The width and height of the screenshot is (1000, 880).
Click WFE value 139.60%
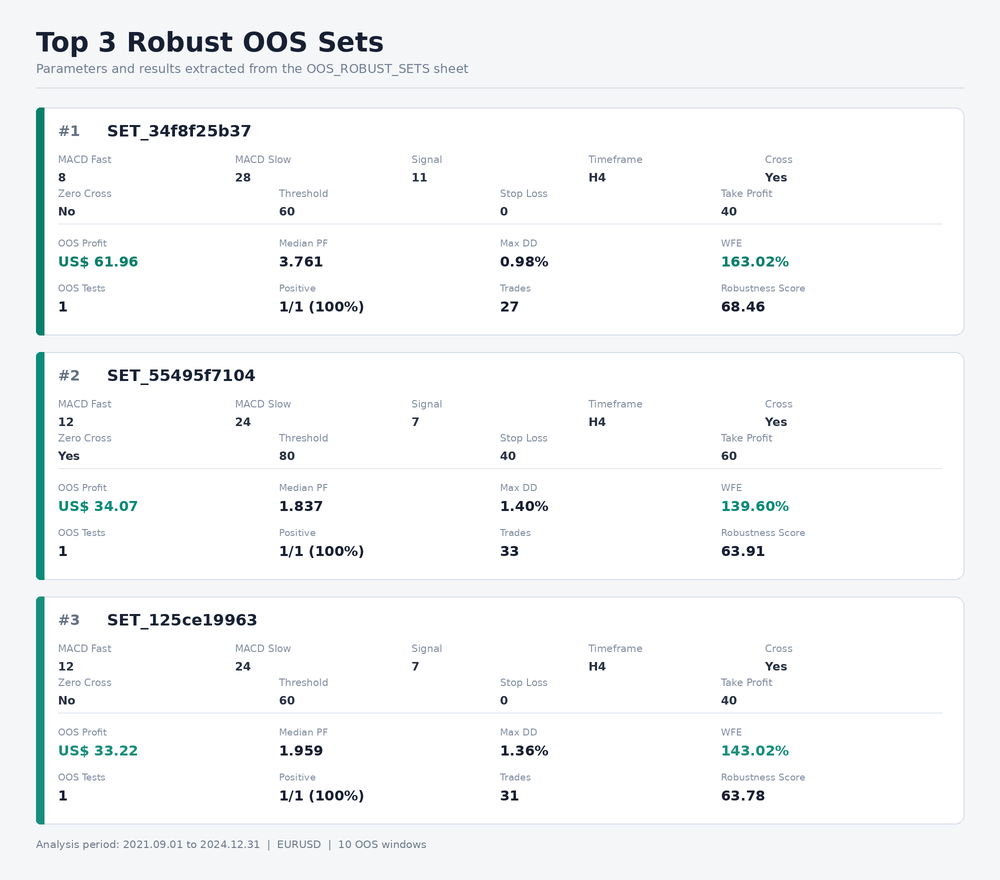pyautogui.click(x=755, y=506)
